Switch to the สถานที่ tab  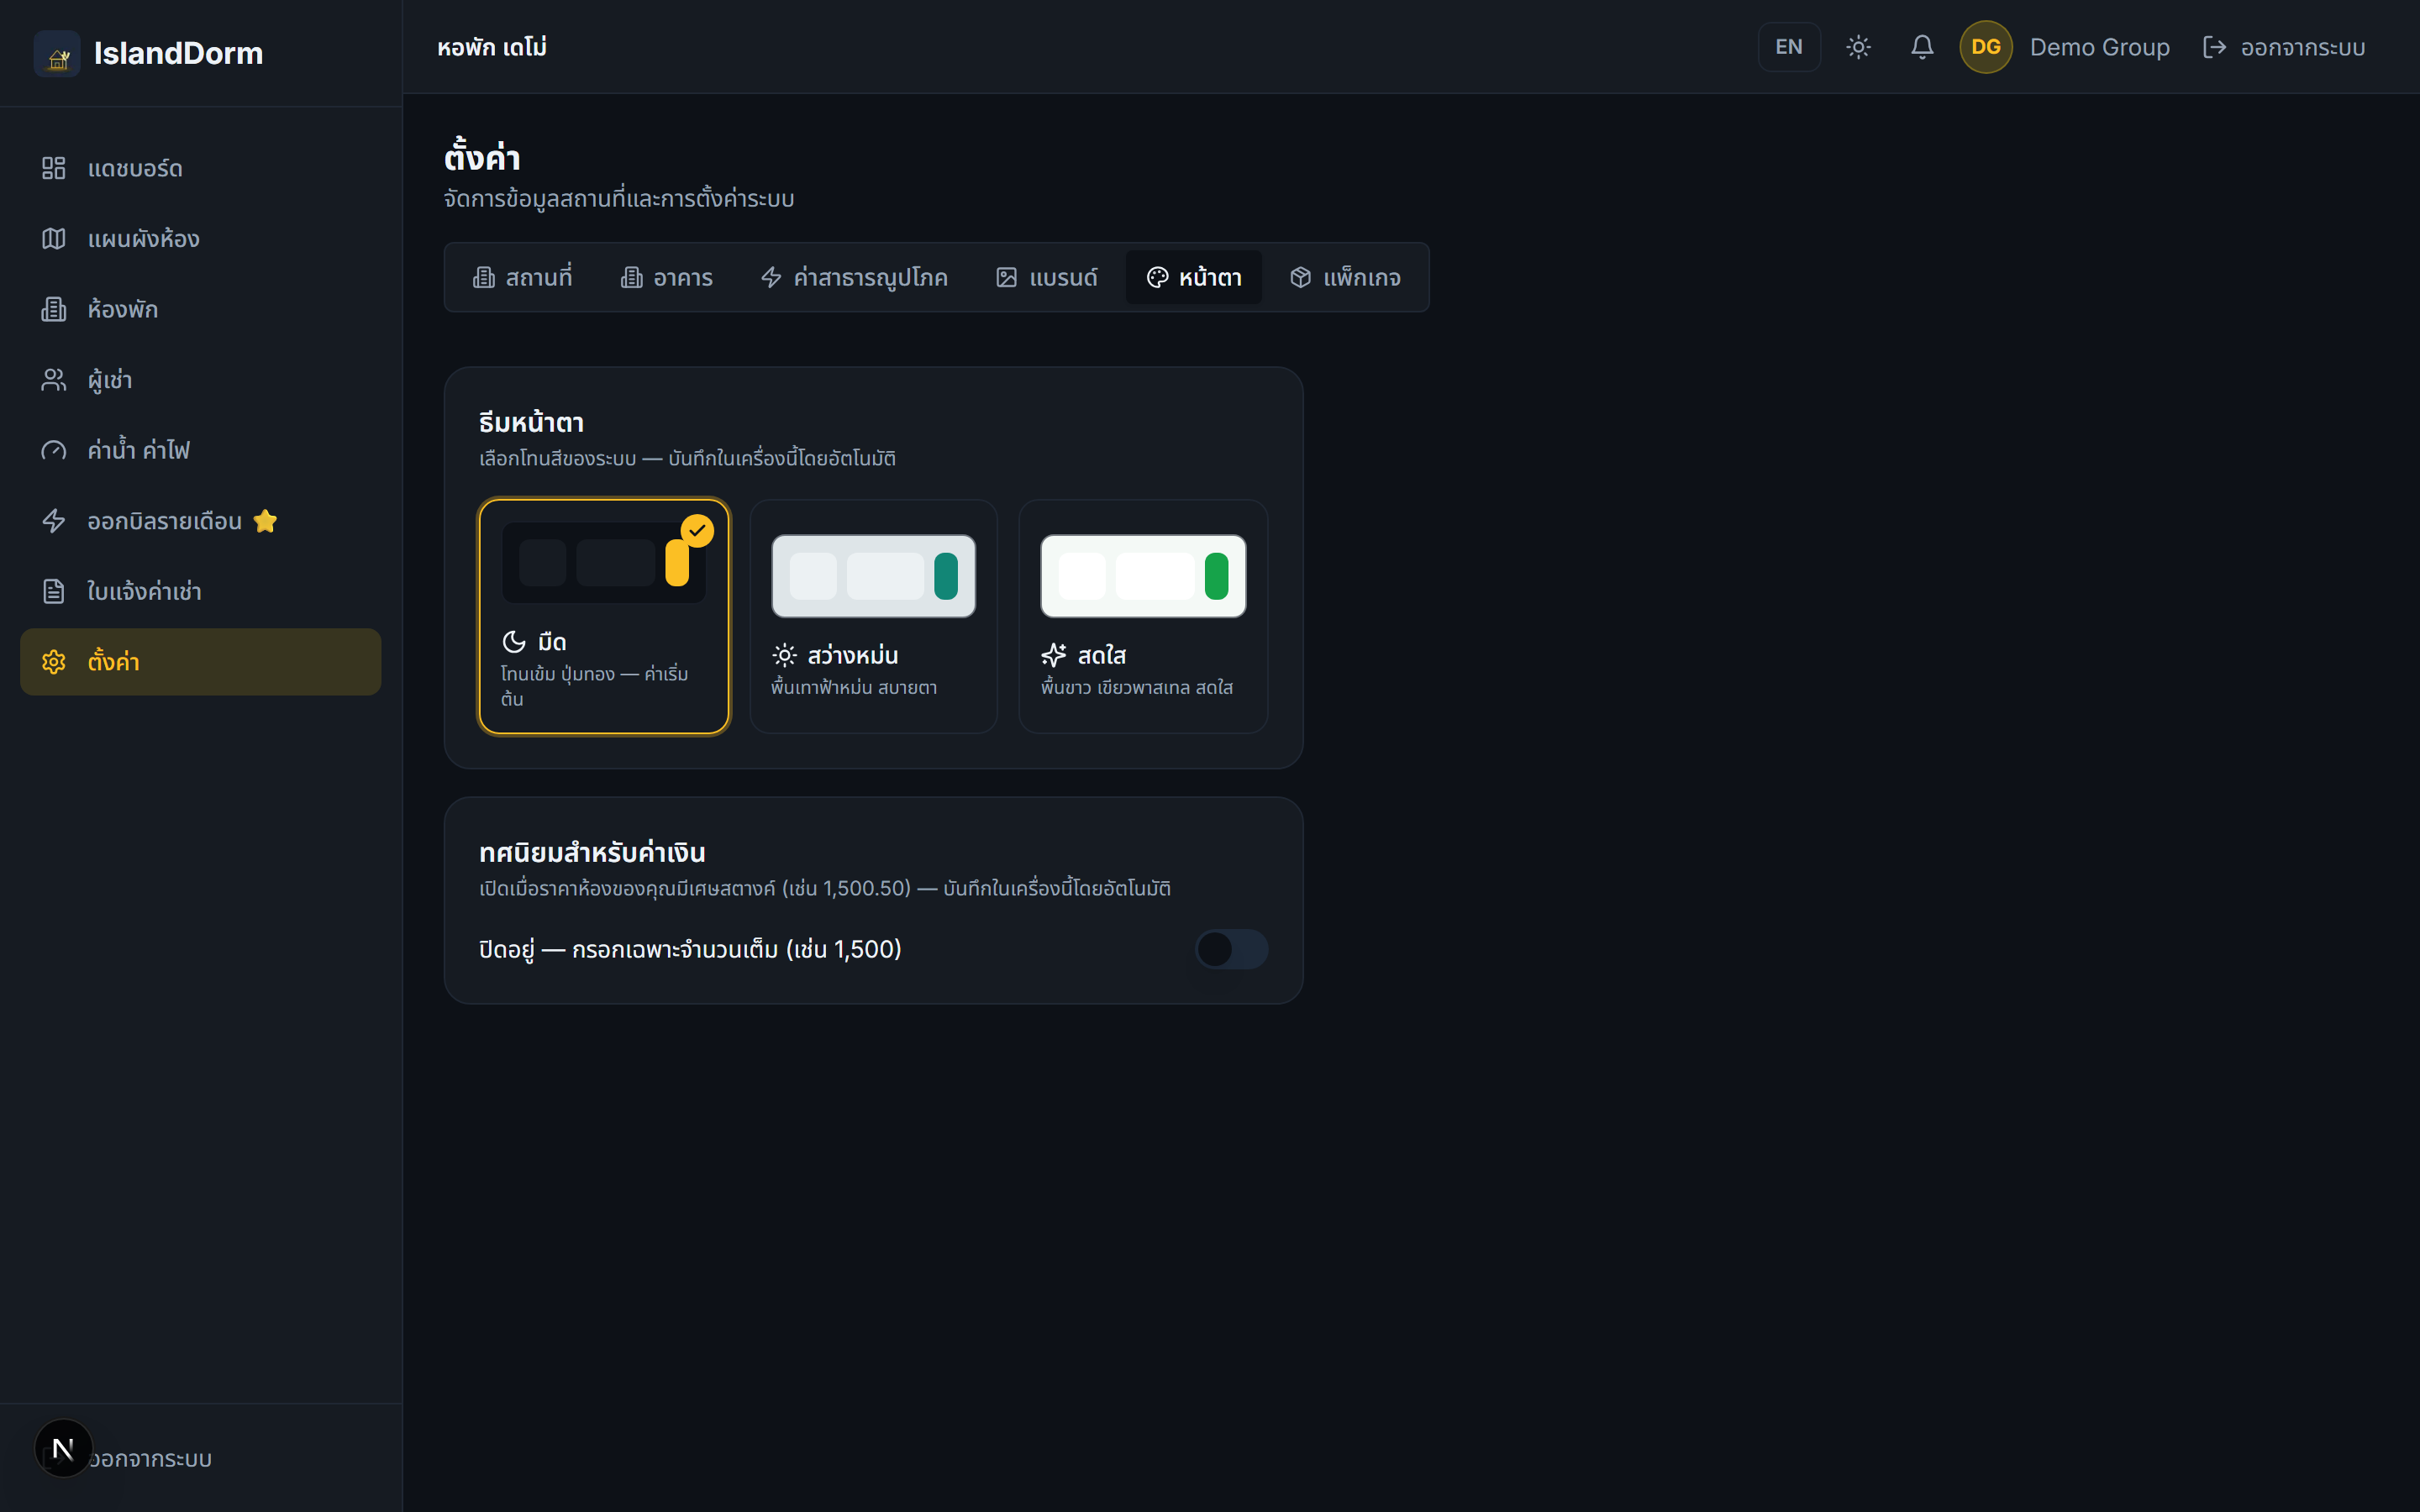[x=522, y=277]
